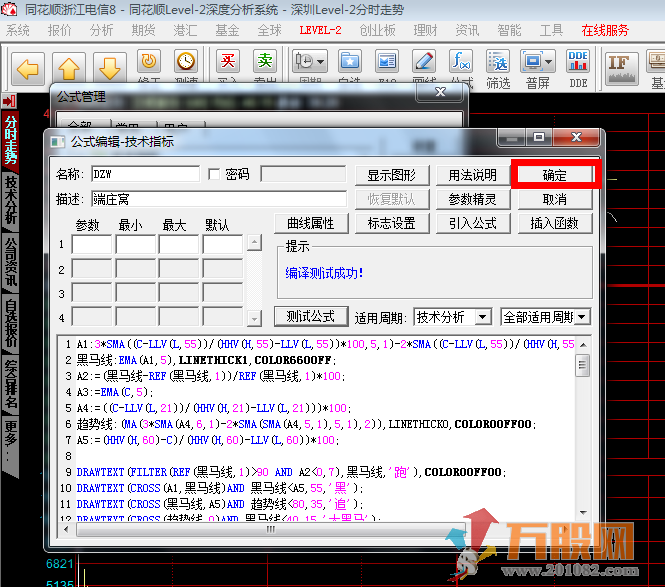
Task: Click the 插入函数 insert function button
Action: coord(555,223)
